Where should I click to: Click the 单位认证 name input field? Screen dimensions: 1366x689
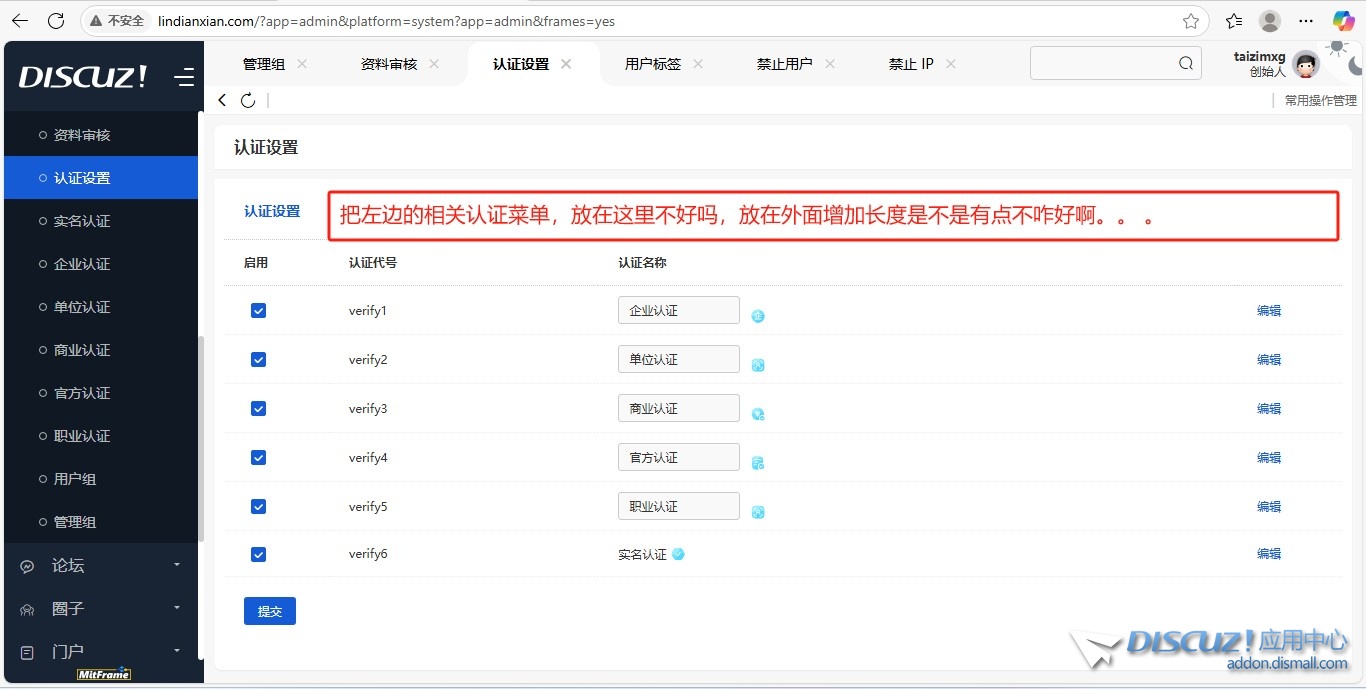[678, 360]
